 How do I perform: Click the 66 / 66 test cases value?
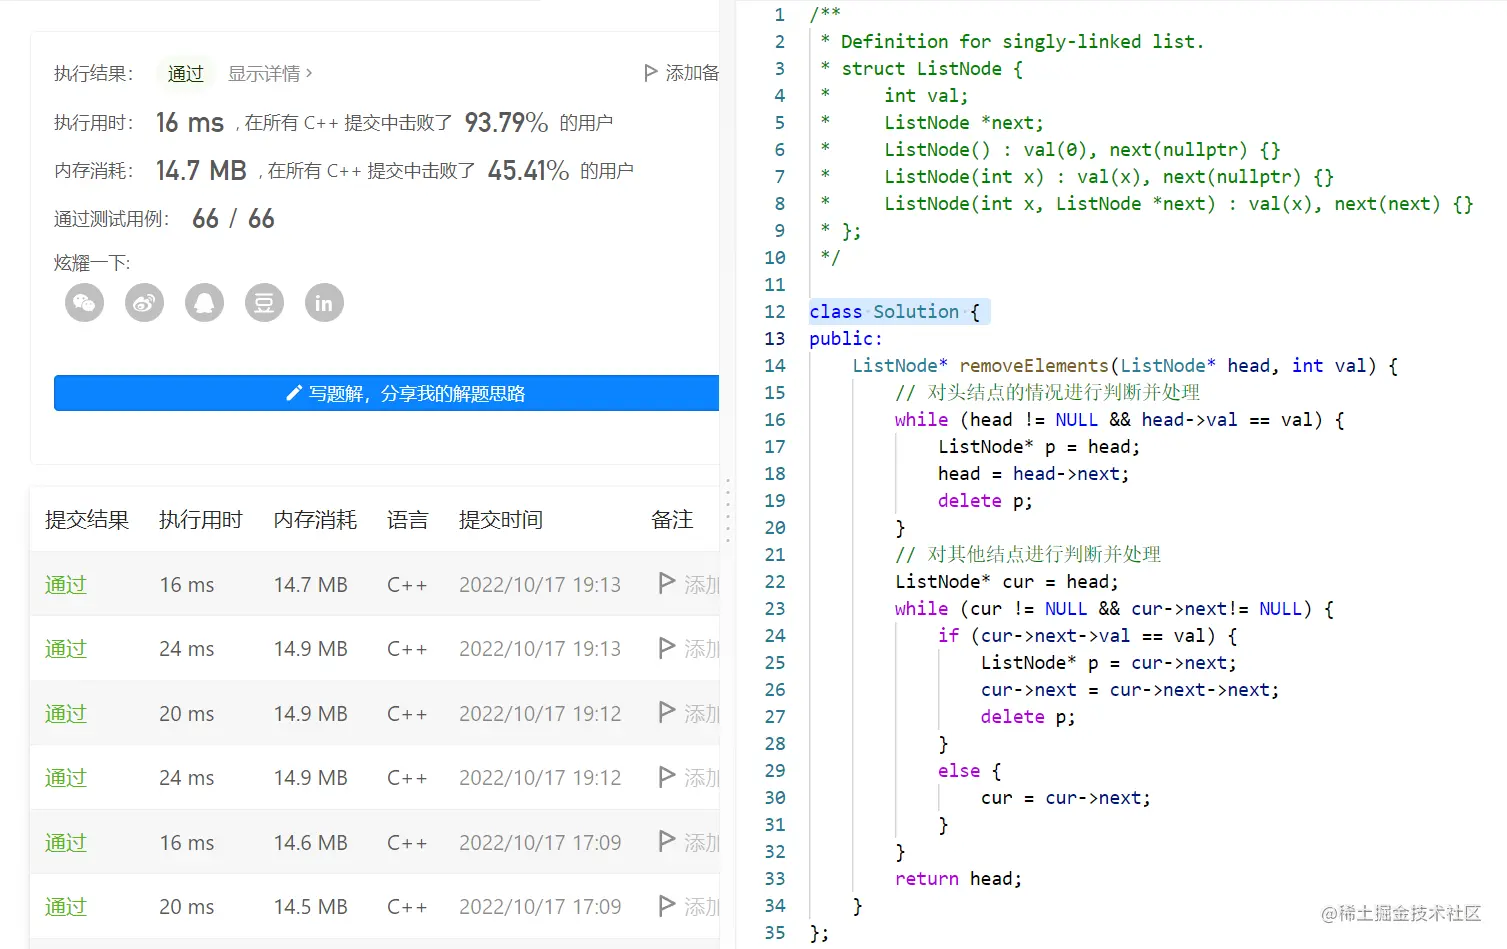coord(233,219)
